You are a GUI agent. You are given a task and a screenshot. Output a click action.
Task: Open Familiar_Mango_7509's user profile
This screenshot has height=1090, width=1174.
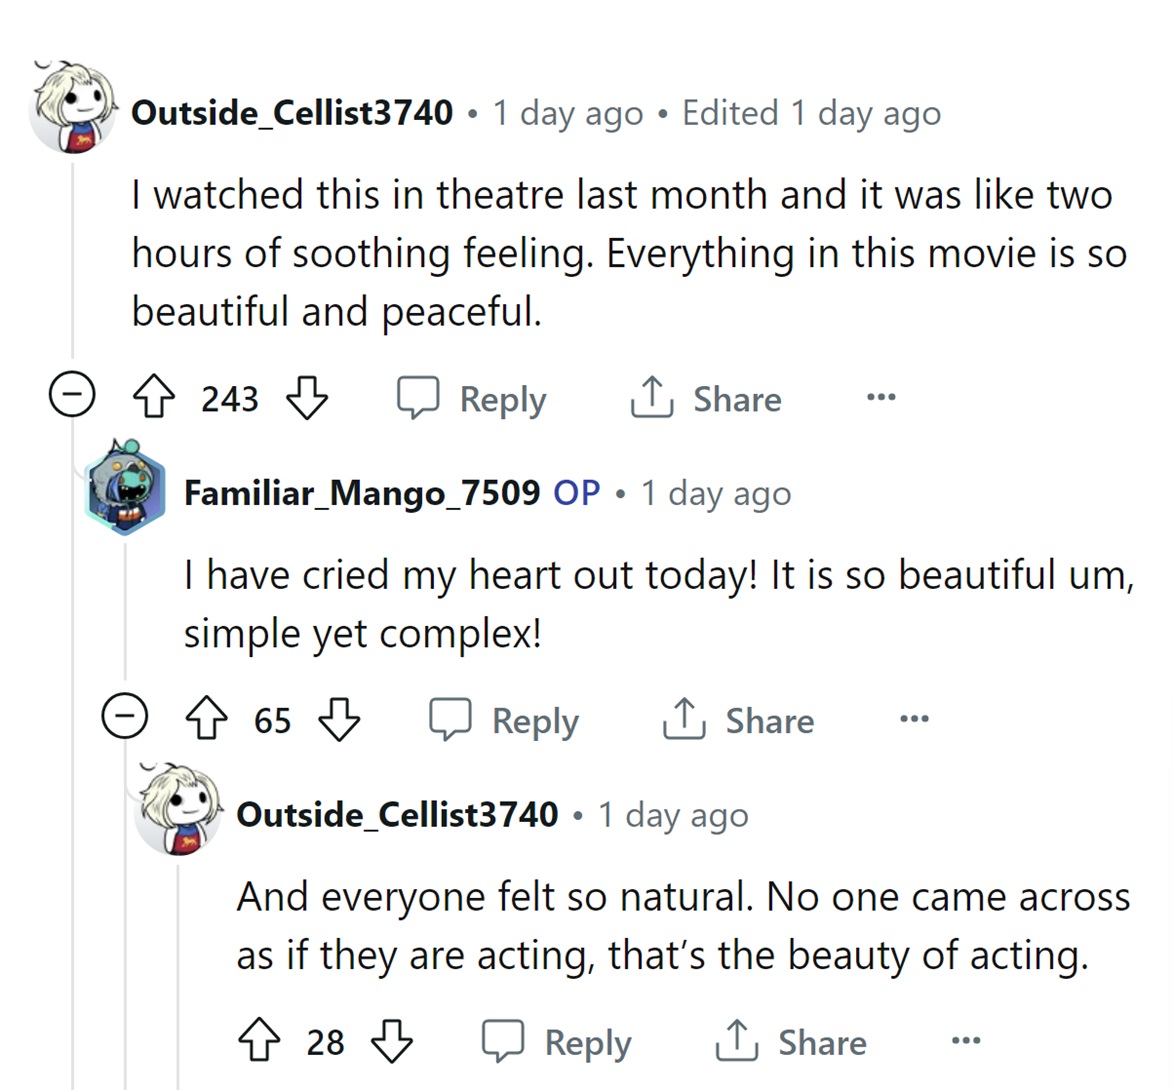point(362,493)
